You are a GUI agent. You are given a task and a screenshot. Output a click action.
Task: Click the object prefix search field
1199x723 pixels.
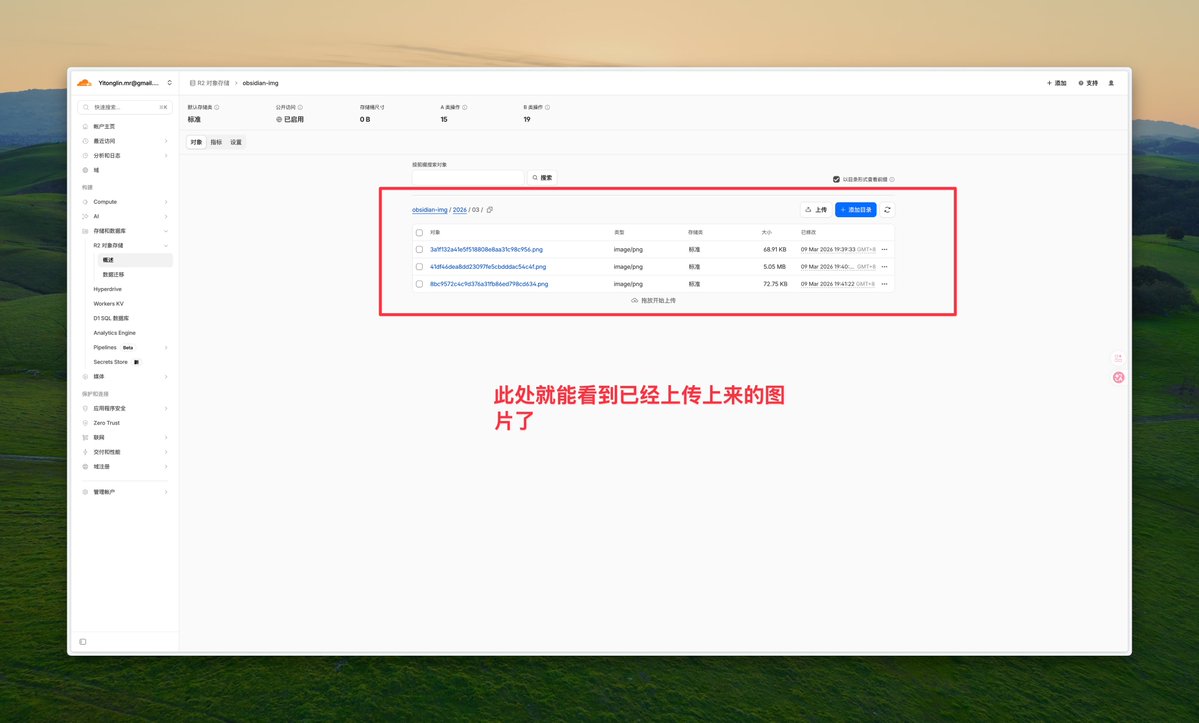(468, 177)
